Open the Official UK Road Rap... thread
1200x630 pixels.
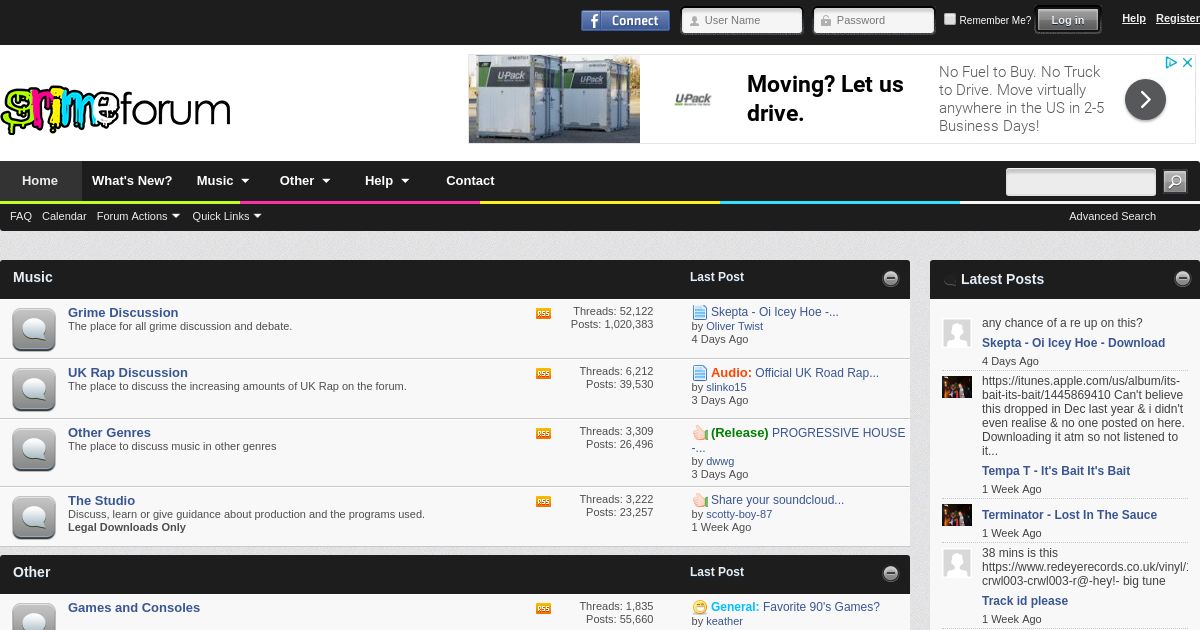click(817, 373)
